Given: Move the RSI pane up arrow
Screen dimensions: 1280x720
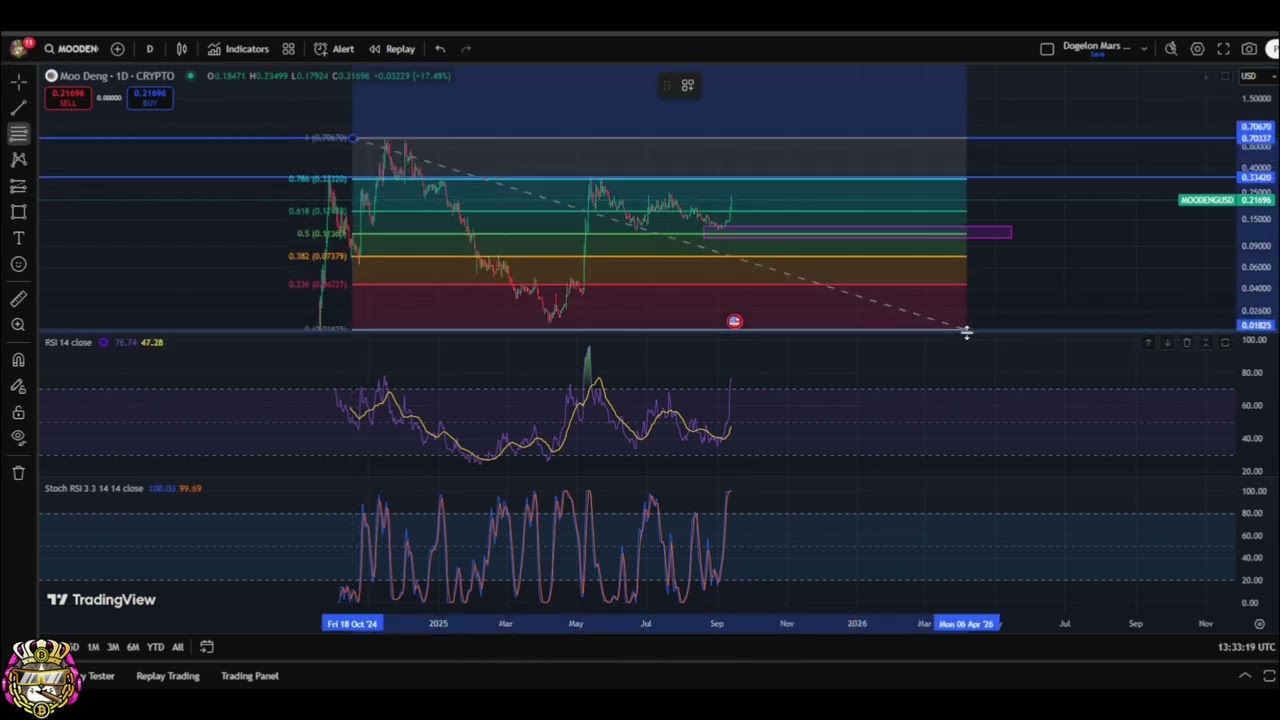Looking at the screenshot, I should click(x=1148, y=343).
